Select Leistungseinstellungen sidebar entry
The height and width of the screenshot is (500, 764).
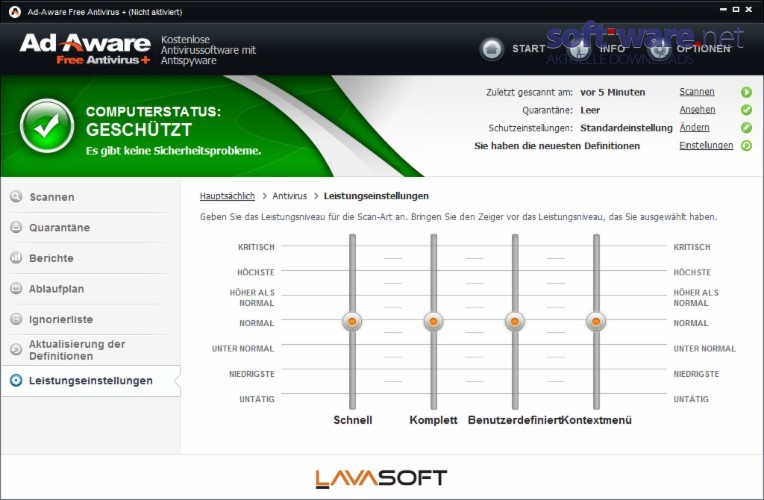(x=91, y=381)
